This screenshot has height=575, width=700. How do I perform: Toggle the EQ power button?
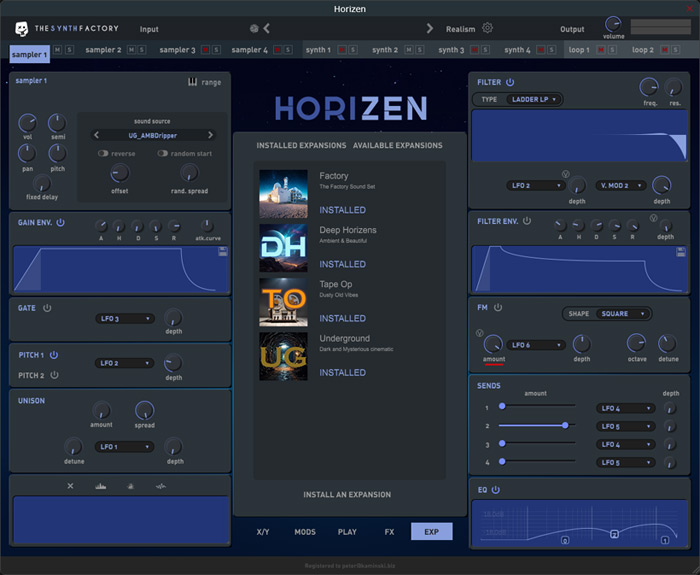[496, 490]
